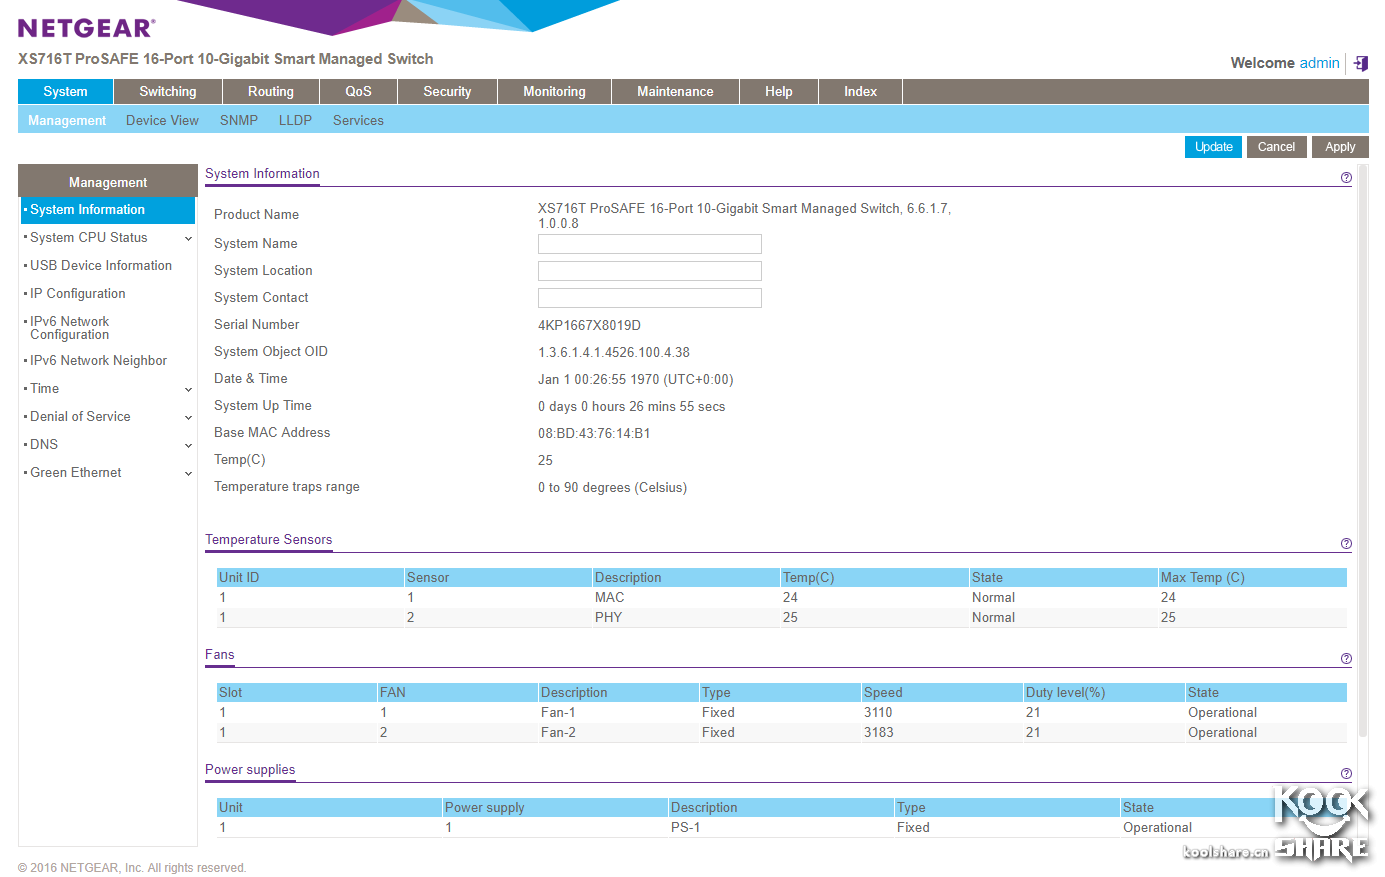Expand the DNS sidebar menu
Screen dimensions: 1385x877
(x=188, y=445)
